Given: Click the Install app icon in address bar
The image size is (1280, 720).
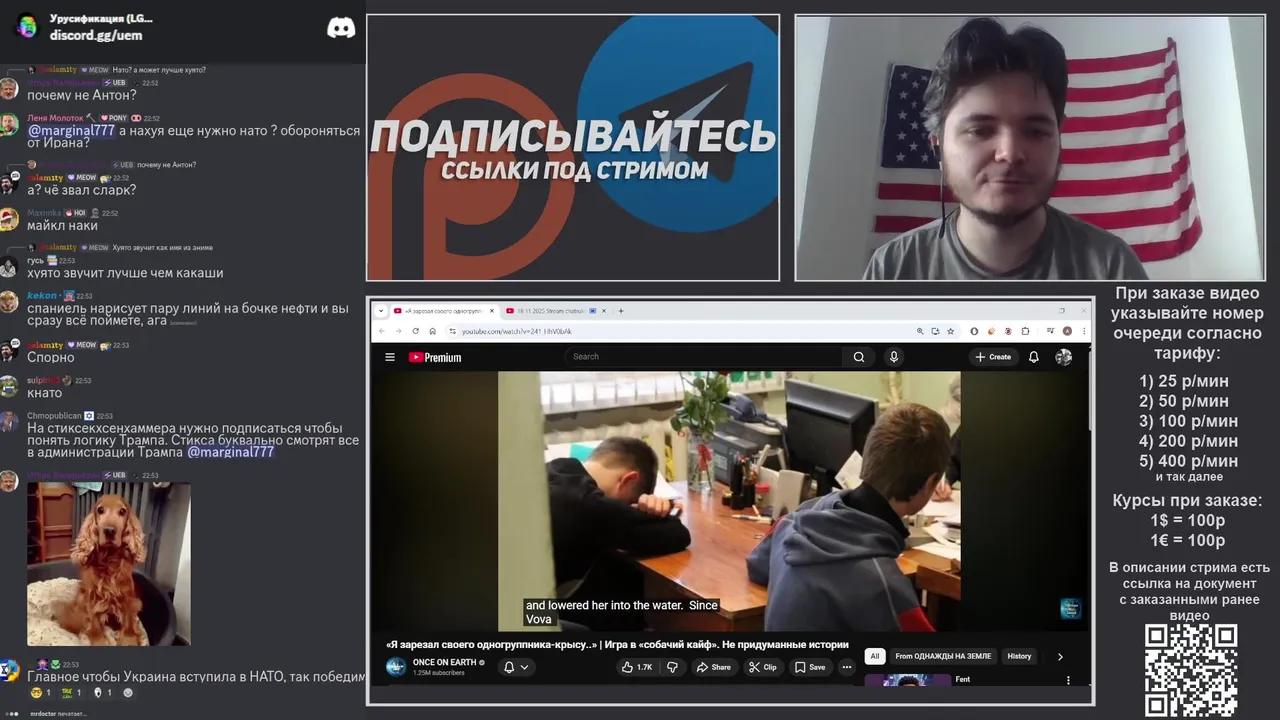Looking at the screenshot, I should pyautogui.click(x=935, y=331).
